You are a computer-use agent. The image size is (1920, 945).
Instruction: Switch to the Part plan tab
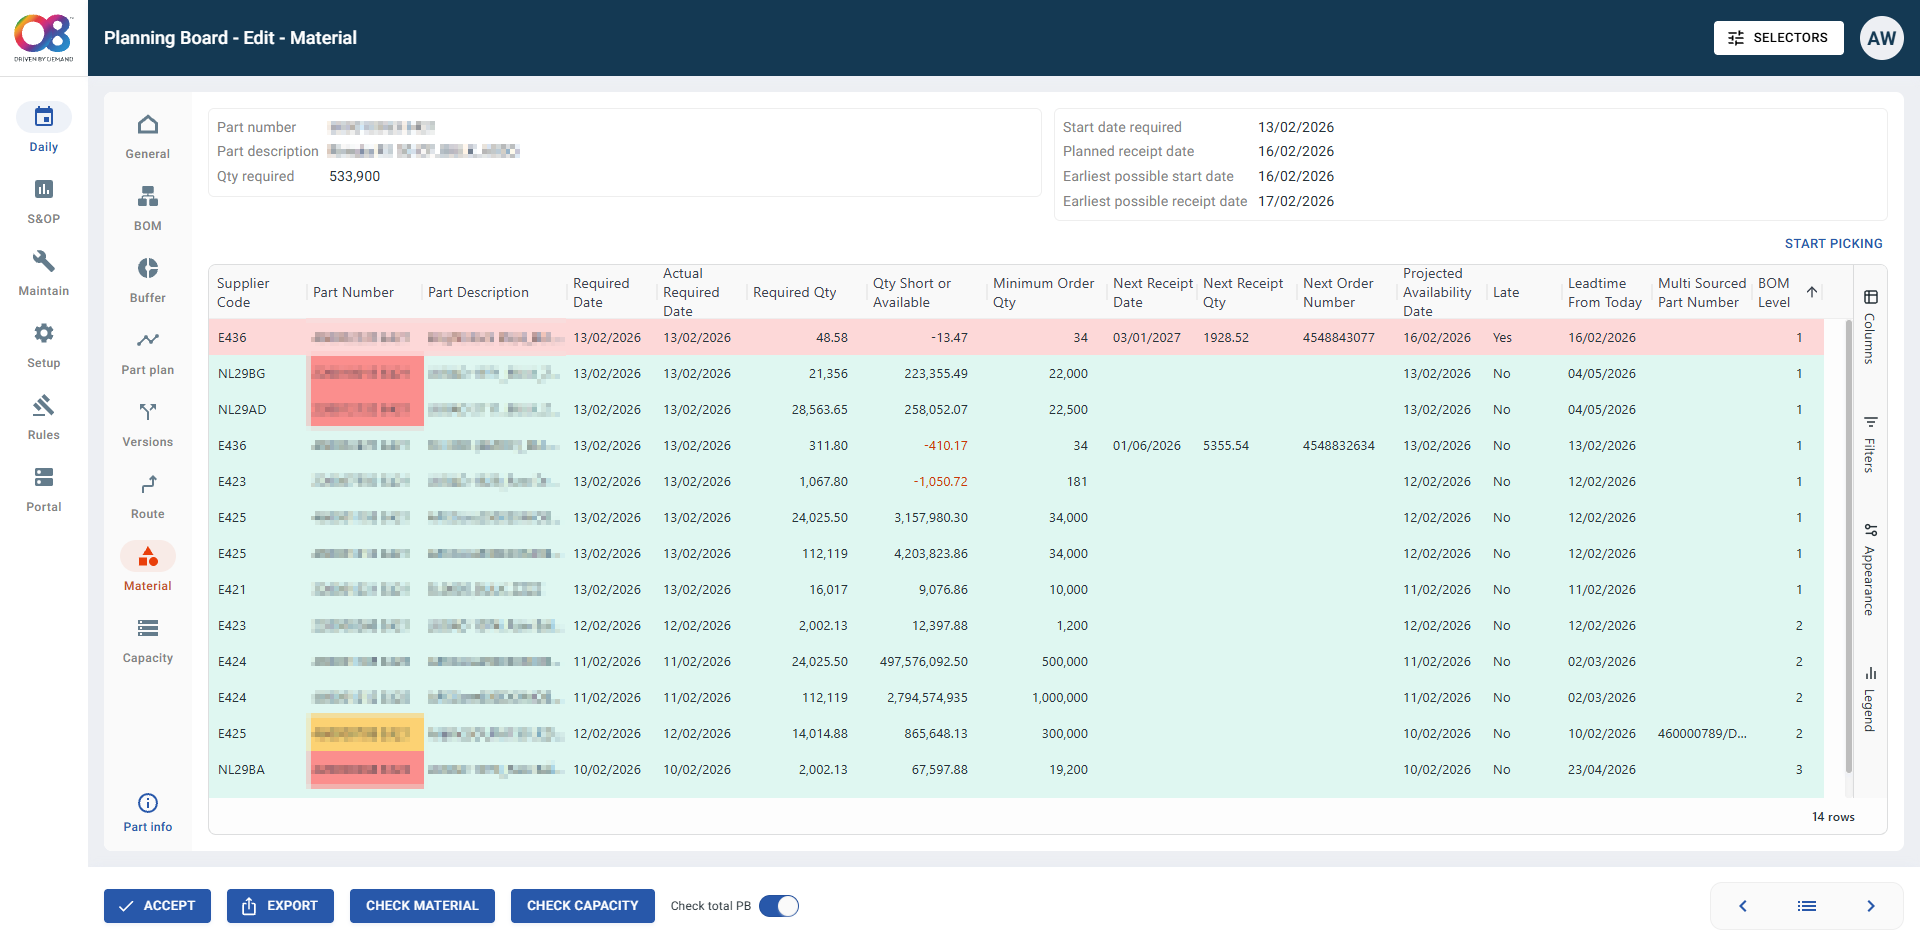coord(148,352)
